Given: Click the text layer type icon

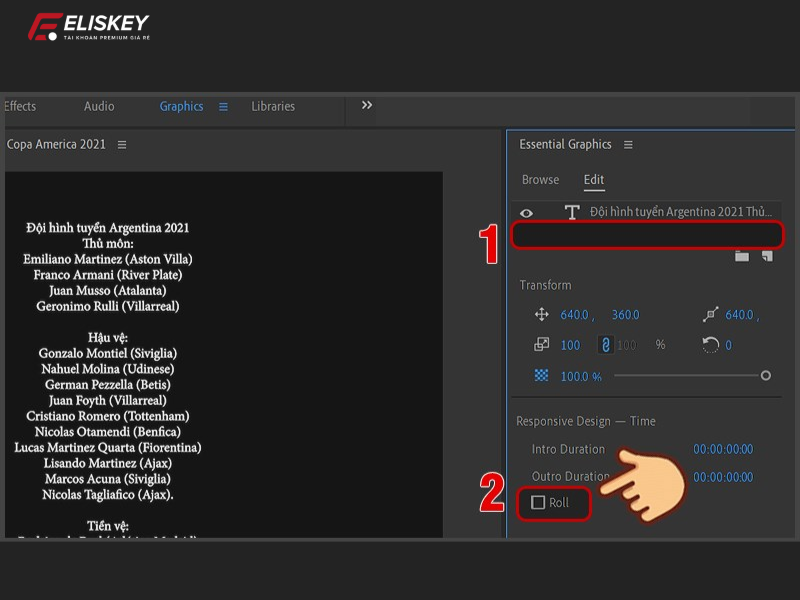Looking at the screenshot, I should coord(572,212).
